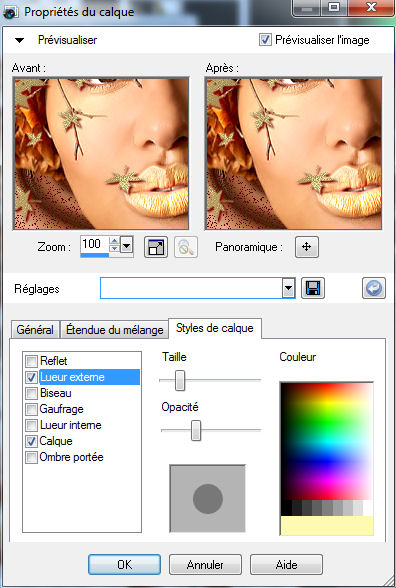396x588 pixels.
Task: Enable the Biseau checkbox
Action: (32, 393)
